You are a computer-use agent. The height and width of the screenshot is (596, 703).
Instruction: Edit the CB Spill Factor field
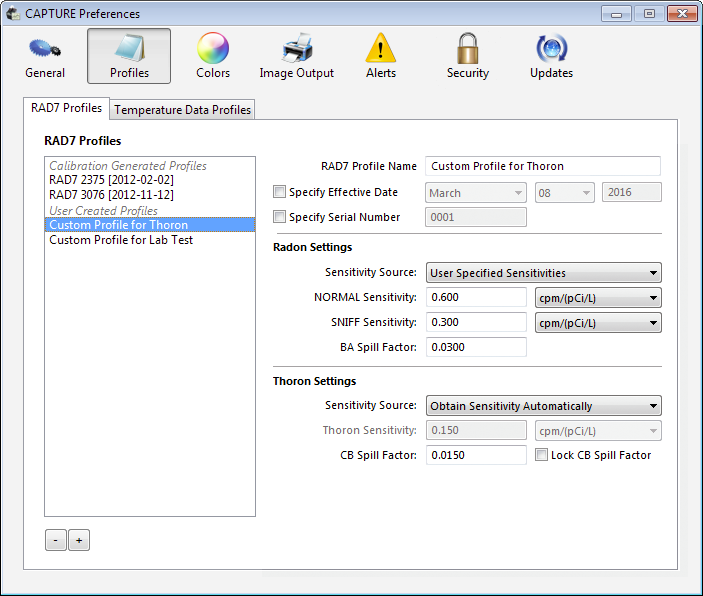coord(476,455)
